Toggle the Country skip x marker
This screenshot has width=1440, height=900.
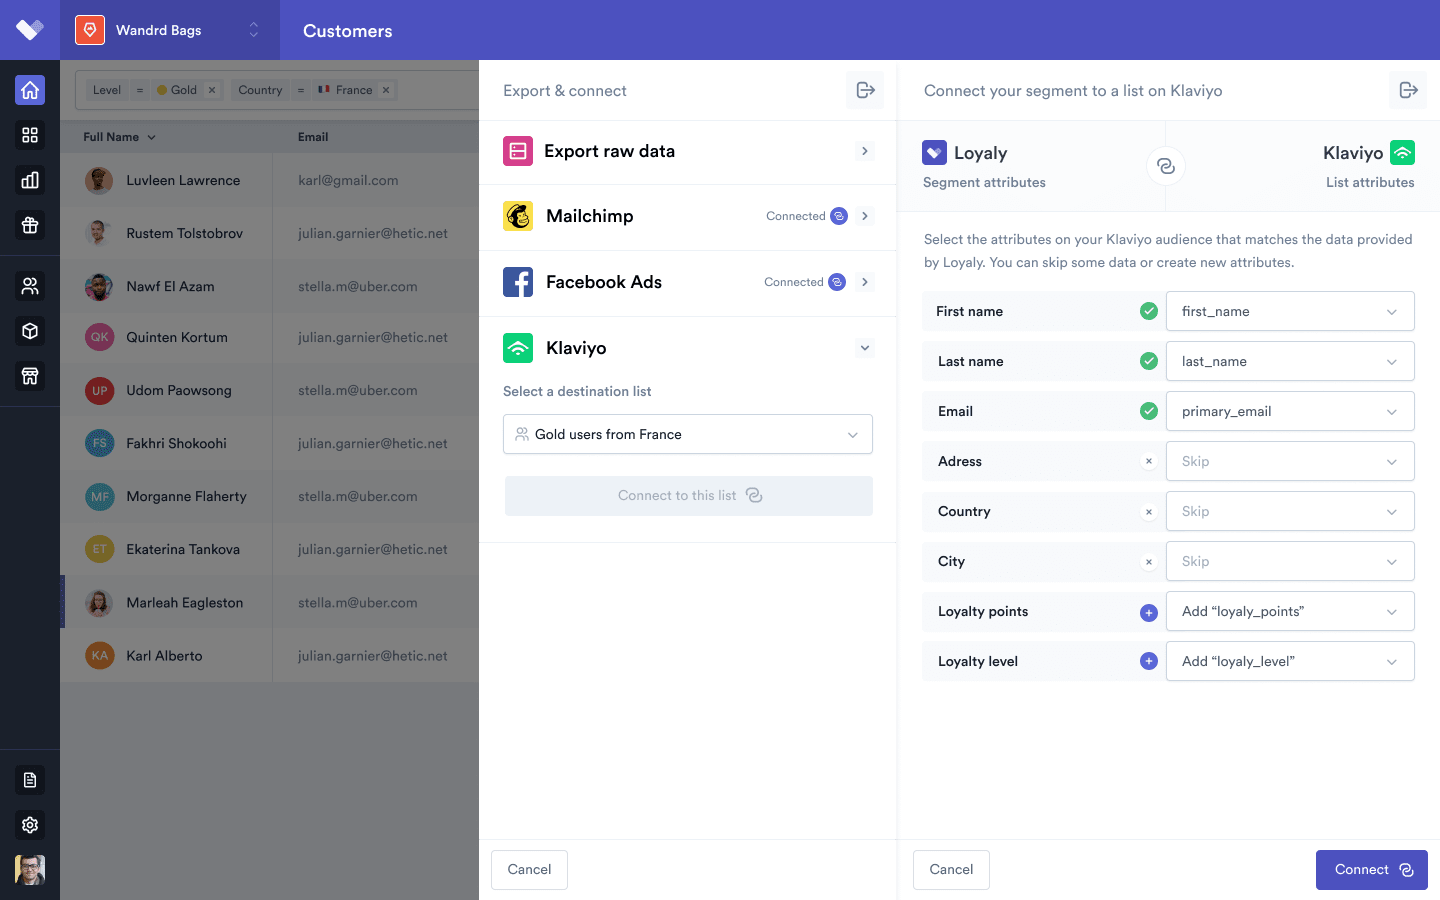(x=1149, y=511)
